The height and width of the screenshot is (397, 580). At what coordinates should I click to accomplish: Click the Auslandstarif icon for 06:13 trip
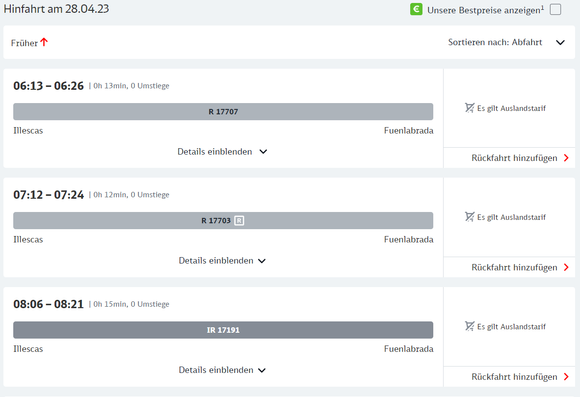469,108
